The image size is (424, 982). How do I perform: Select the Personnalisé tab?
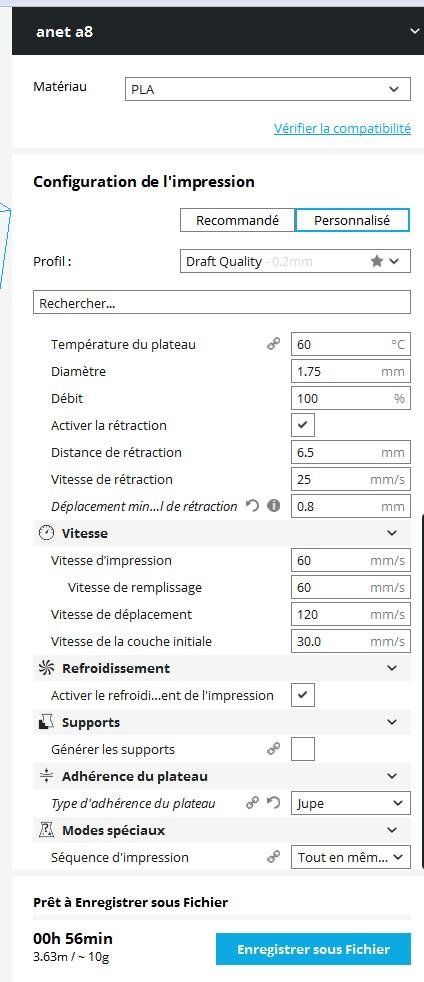tap(352, 220)
